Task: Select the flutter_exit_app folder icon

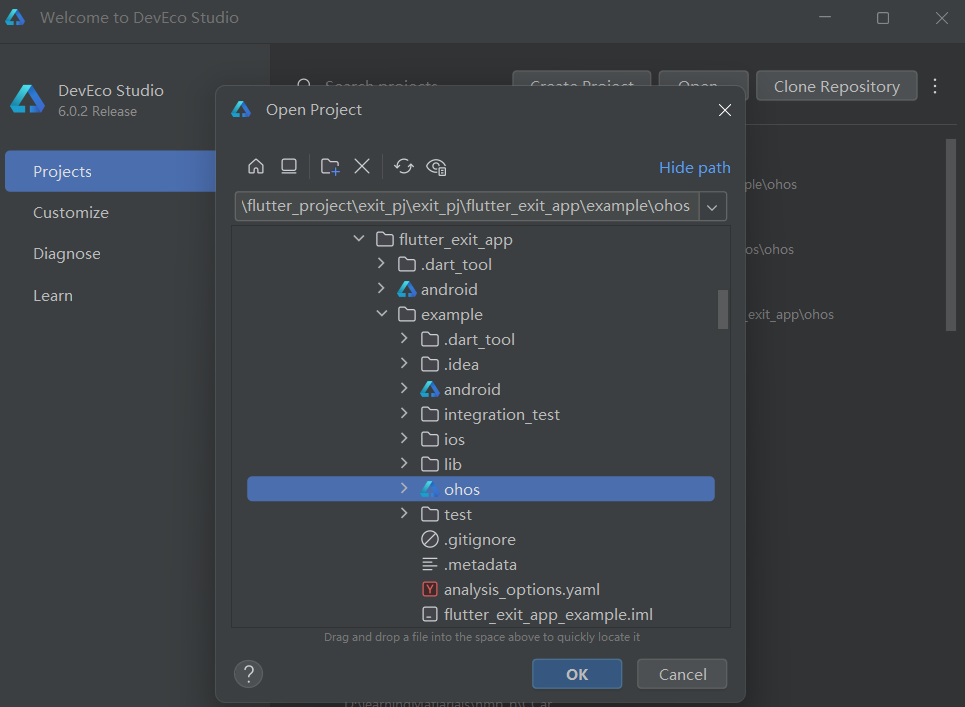Action: click(x=385, y=239)
